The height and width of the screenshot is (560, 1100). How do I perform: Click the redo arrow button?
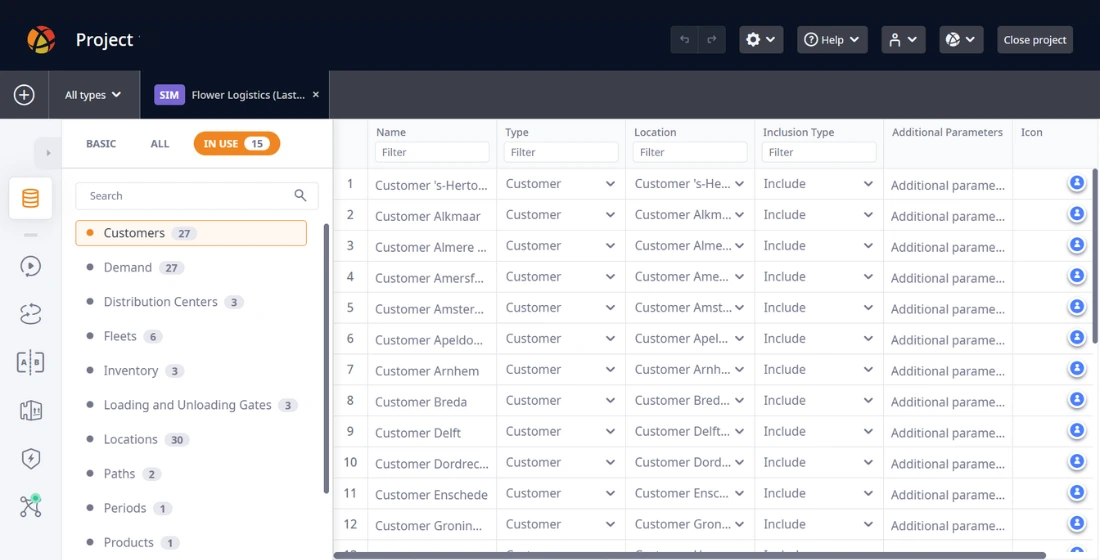click(x=711, y=40)
